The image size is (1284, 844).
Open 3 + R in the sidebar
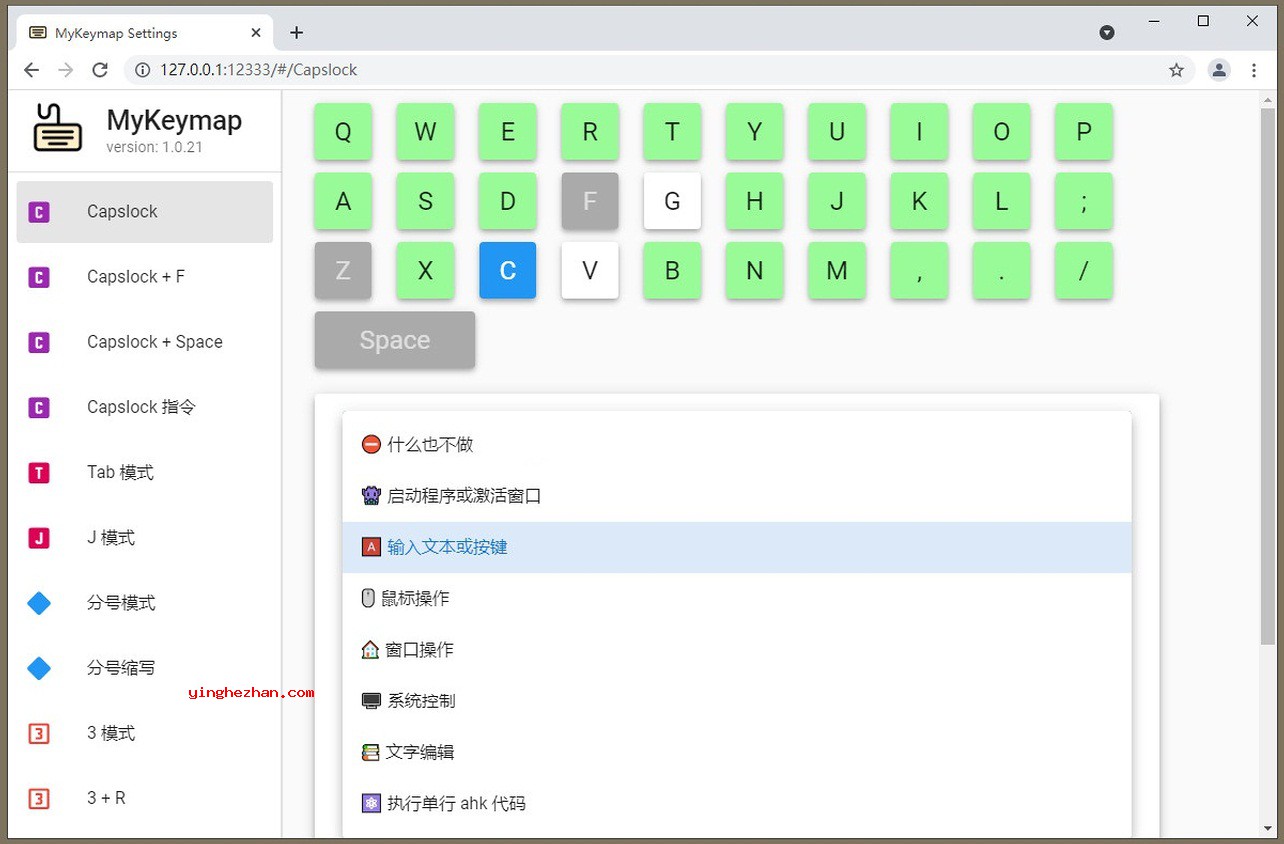(145, 798)
